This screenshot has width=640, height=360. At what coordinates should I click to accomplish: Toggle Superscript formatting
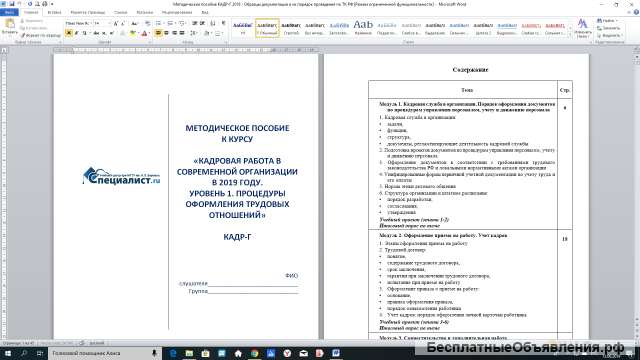click(x=112, y=33)
